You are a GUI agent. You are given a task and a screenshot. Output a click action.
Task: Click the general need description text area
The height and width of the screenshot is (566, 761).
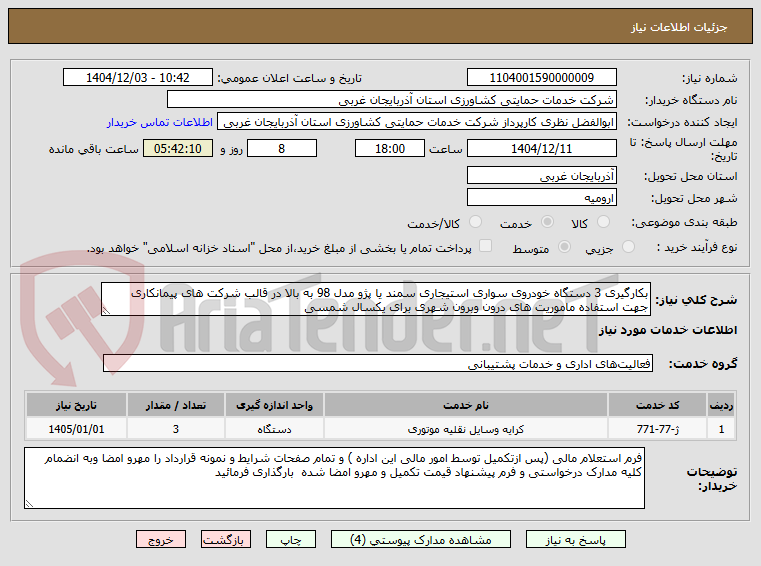pos(376,300)
